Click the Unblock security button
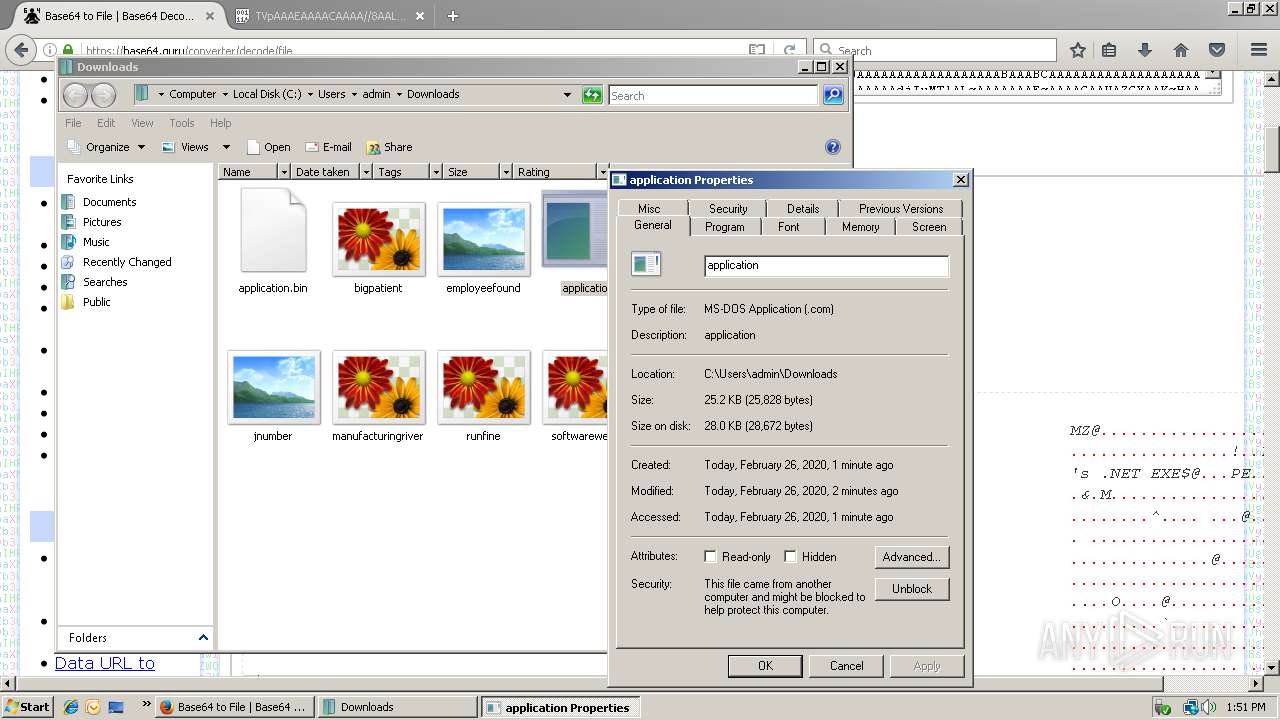The image size is (1280, 720). point(912,589)
